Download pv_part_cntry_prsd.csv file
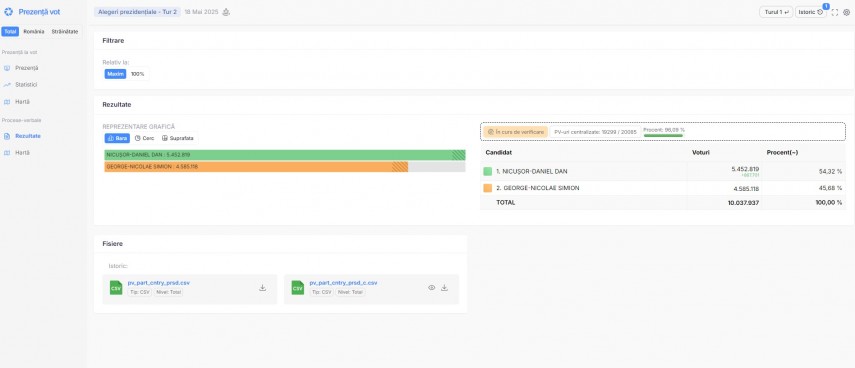The height and width of the screenshot is (368, 855). coord(262,288)
